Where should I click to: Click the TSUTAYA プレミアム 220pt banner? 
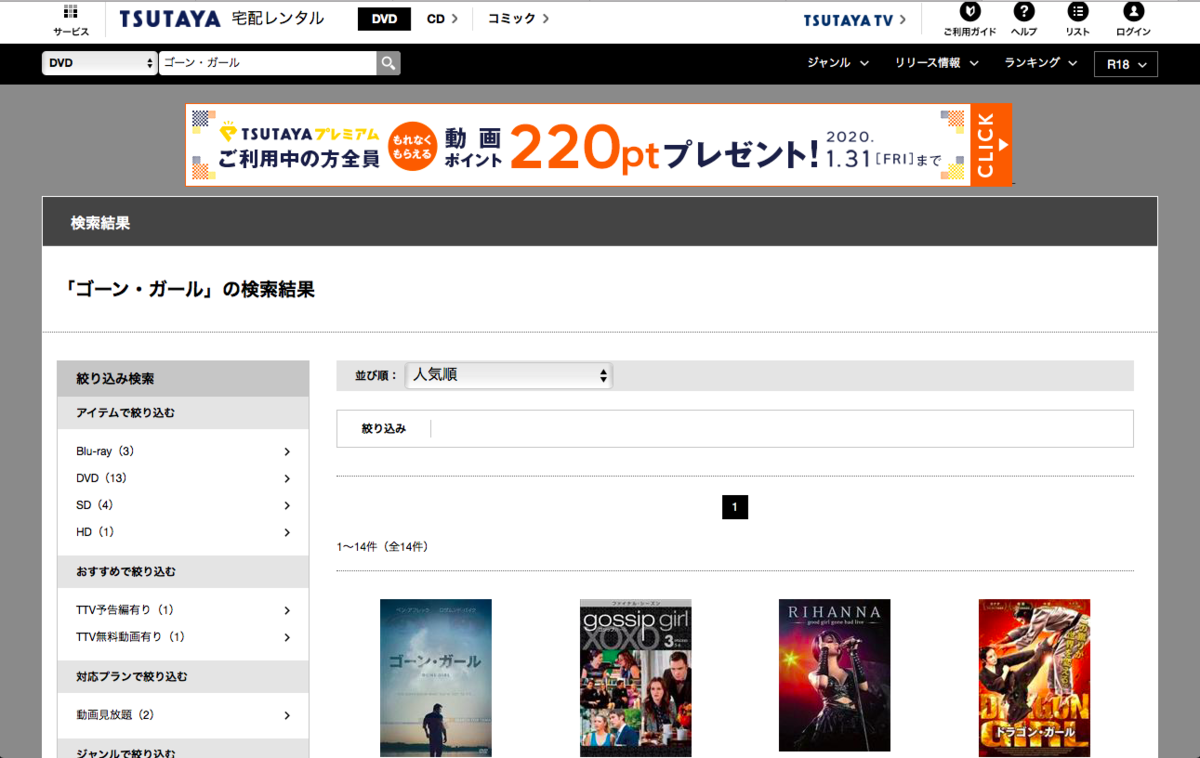[x=599, y=145]
